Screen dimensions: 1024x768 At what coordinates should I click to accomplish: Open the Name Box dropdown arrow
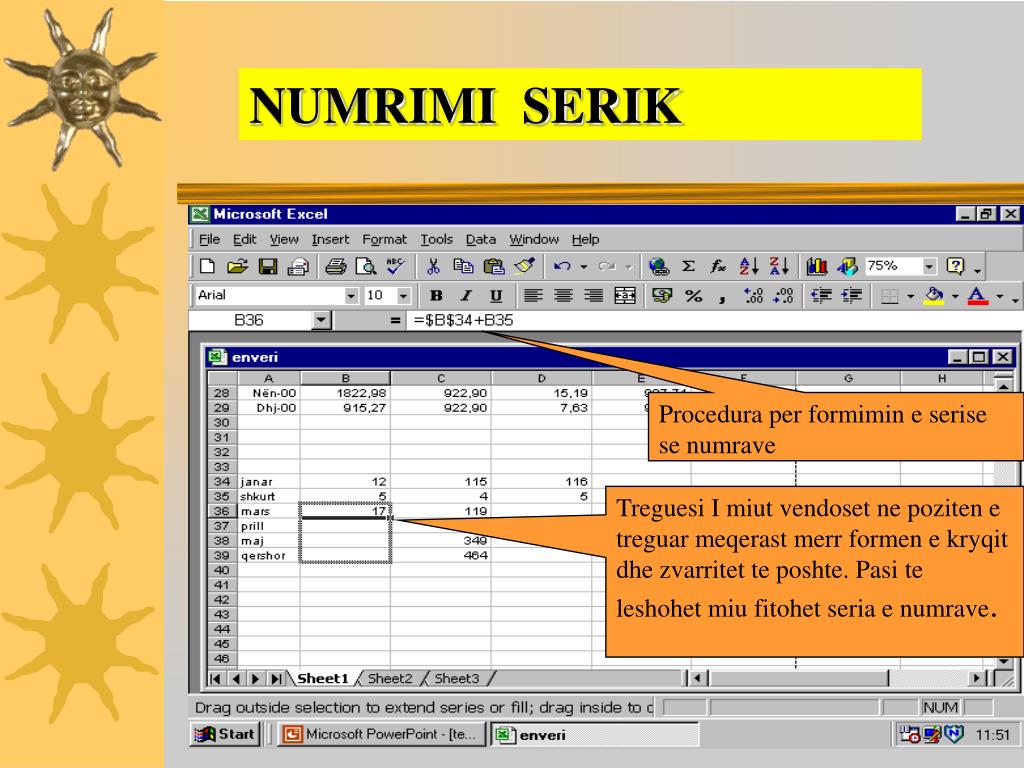[x=321, y=320]
